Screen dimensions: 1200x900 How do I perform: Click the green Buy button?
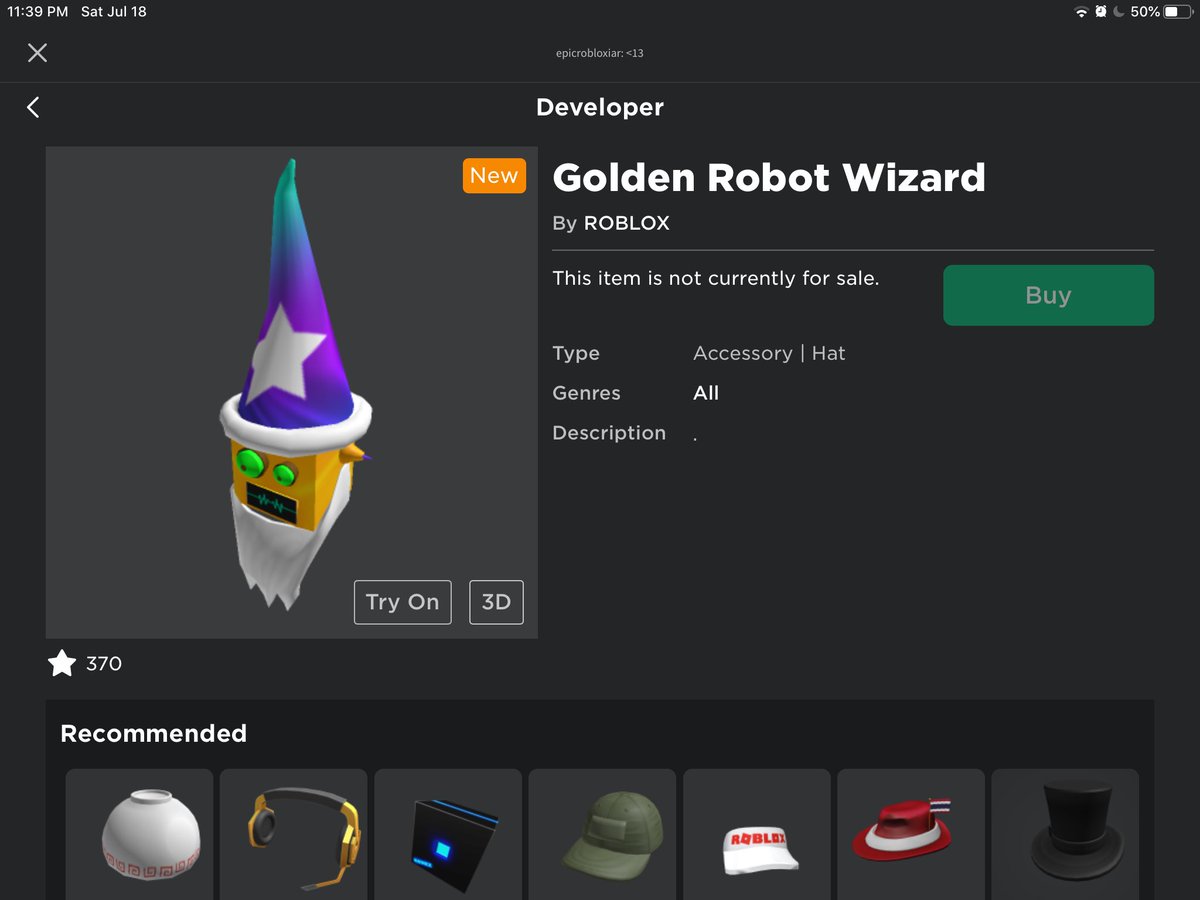[x=1048, y=295]
